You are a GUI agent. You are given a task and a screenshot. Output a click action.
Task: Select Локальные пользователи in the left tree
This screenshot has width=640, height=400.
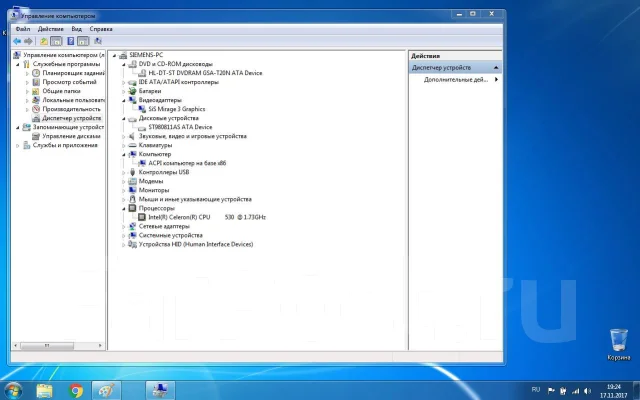click(x=73, y=100)
